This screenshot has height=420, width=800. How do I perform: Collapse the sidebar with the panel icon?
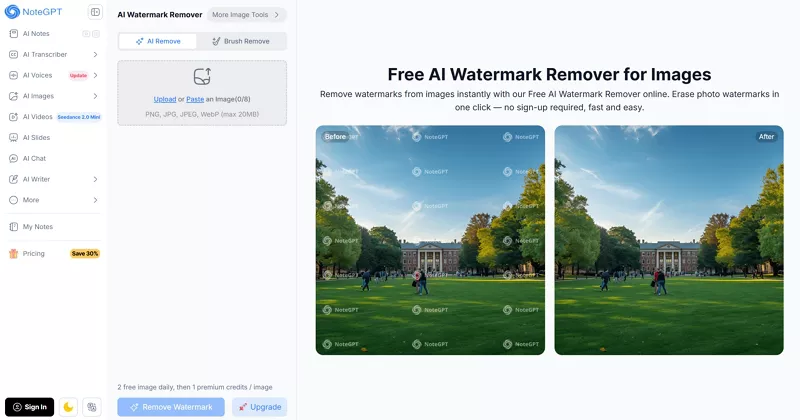click(x=95, y=12)
